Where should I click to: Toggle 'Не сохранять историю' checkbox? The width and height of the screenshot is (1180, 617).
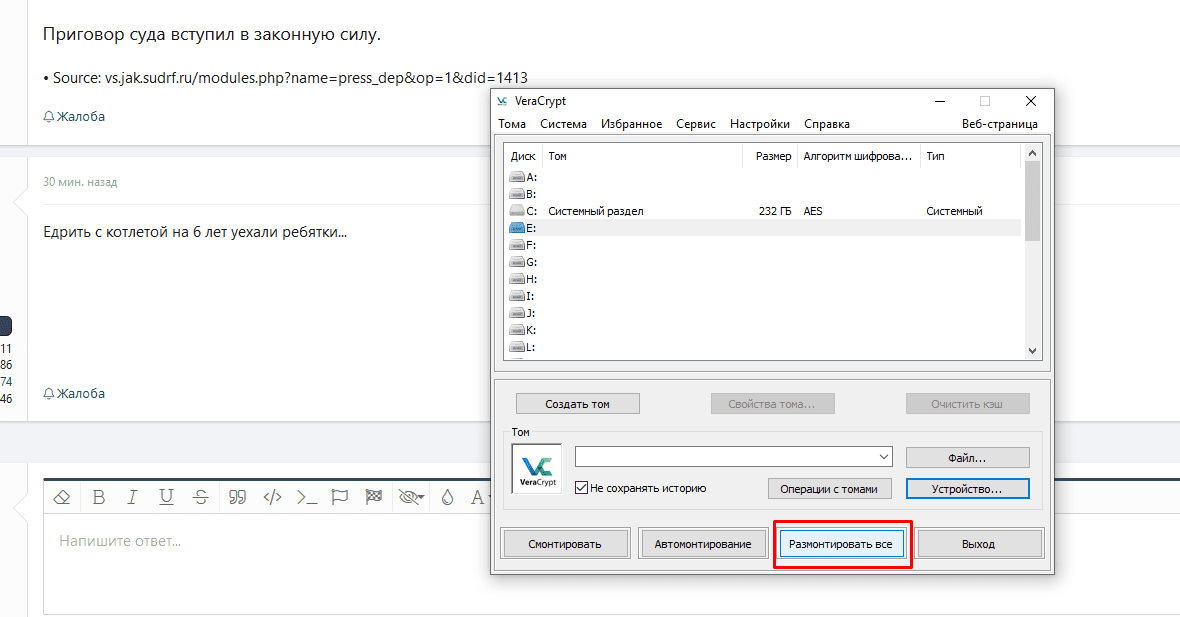[x=581, y=488]
